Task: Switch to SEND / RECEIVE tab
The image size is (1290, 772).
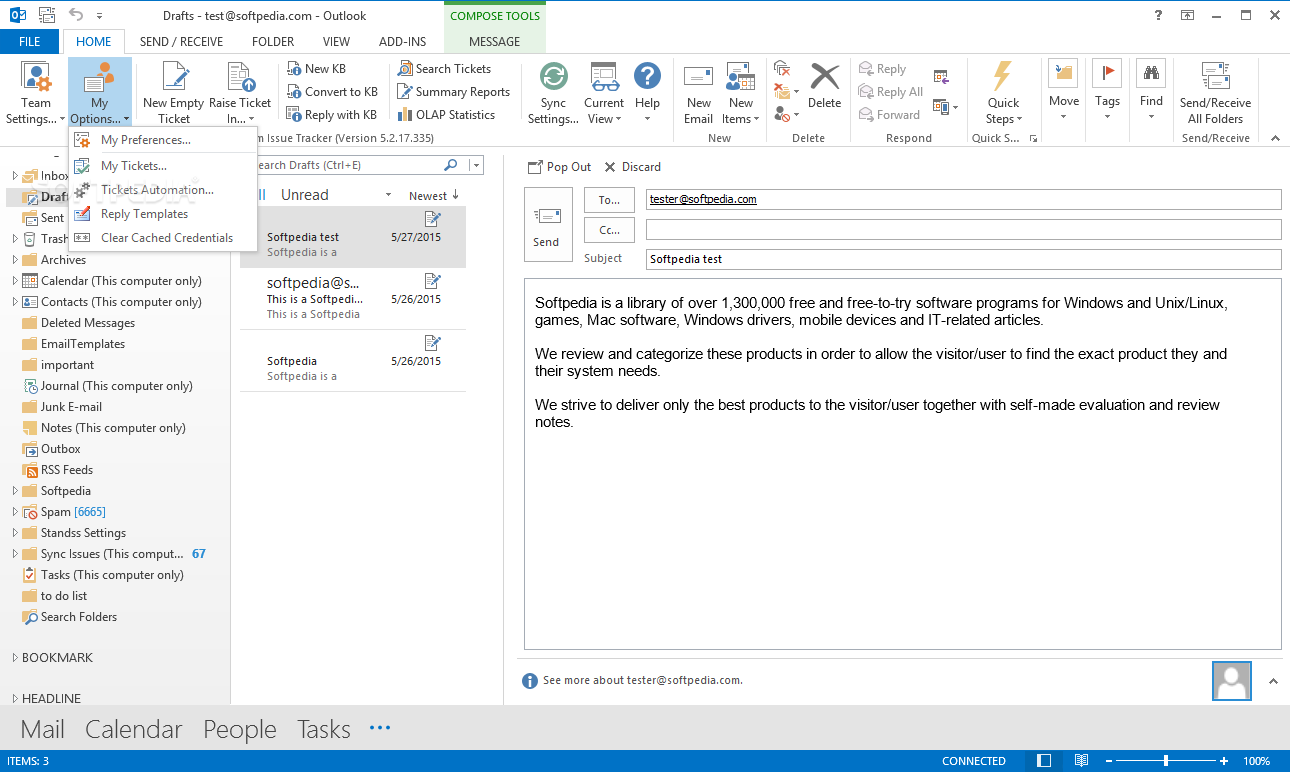Action: point(181,42)
